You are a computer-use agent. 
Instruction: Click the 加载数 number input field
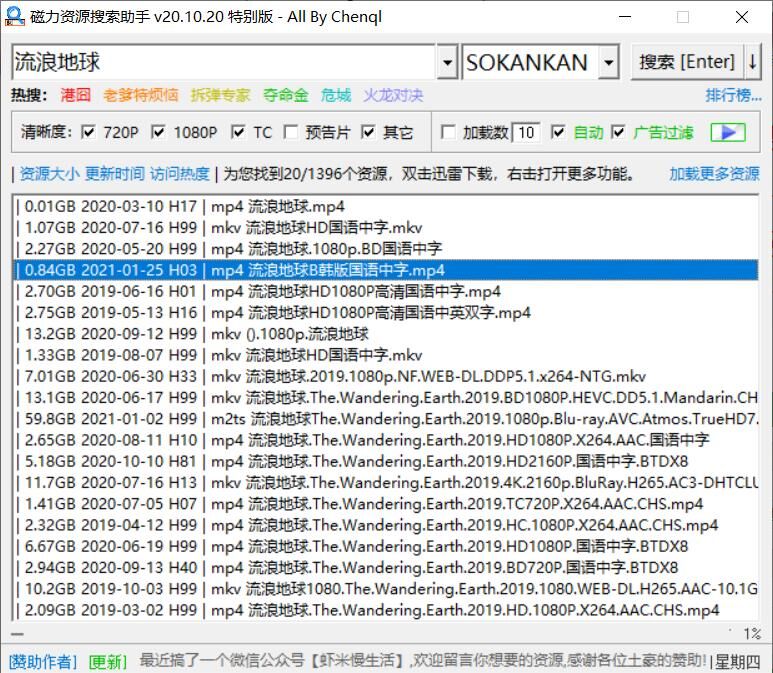click(527, 132)
